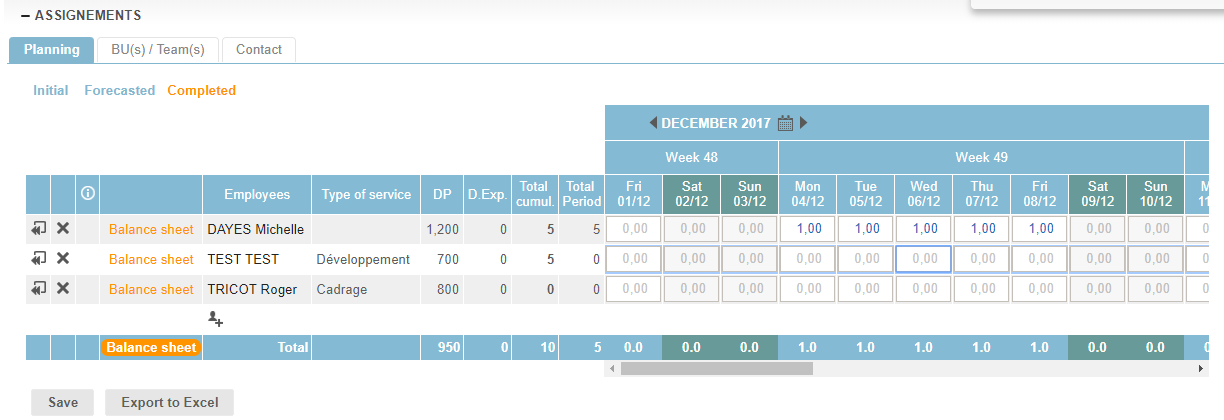Viewport: 1224px width, 420px height.
Task: Open the Contact tab
Action: 259,49
